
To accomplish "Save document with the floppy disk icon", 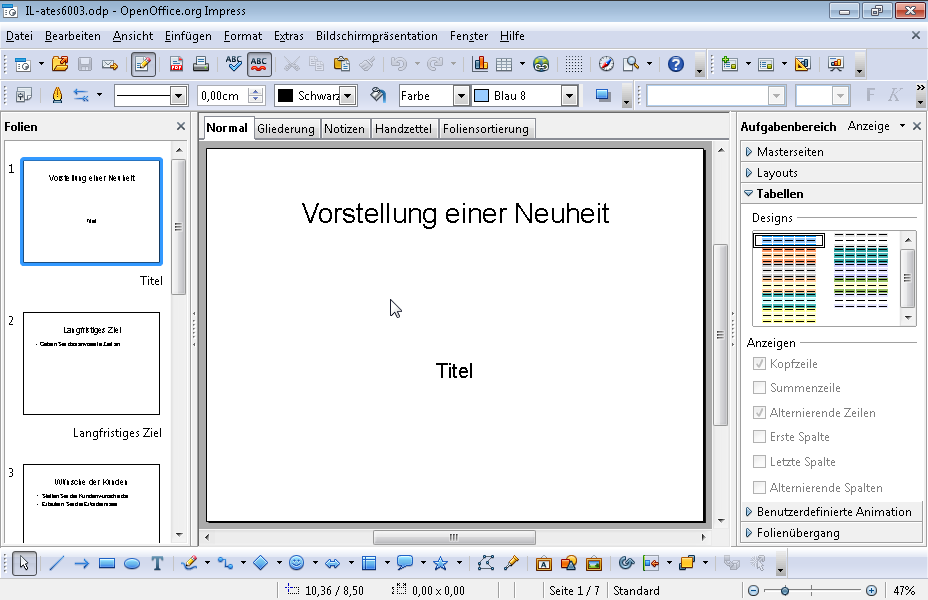I will click(x=85, y=64).
